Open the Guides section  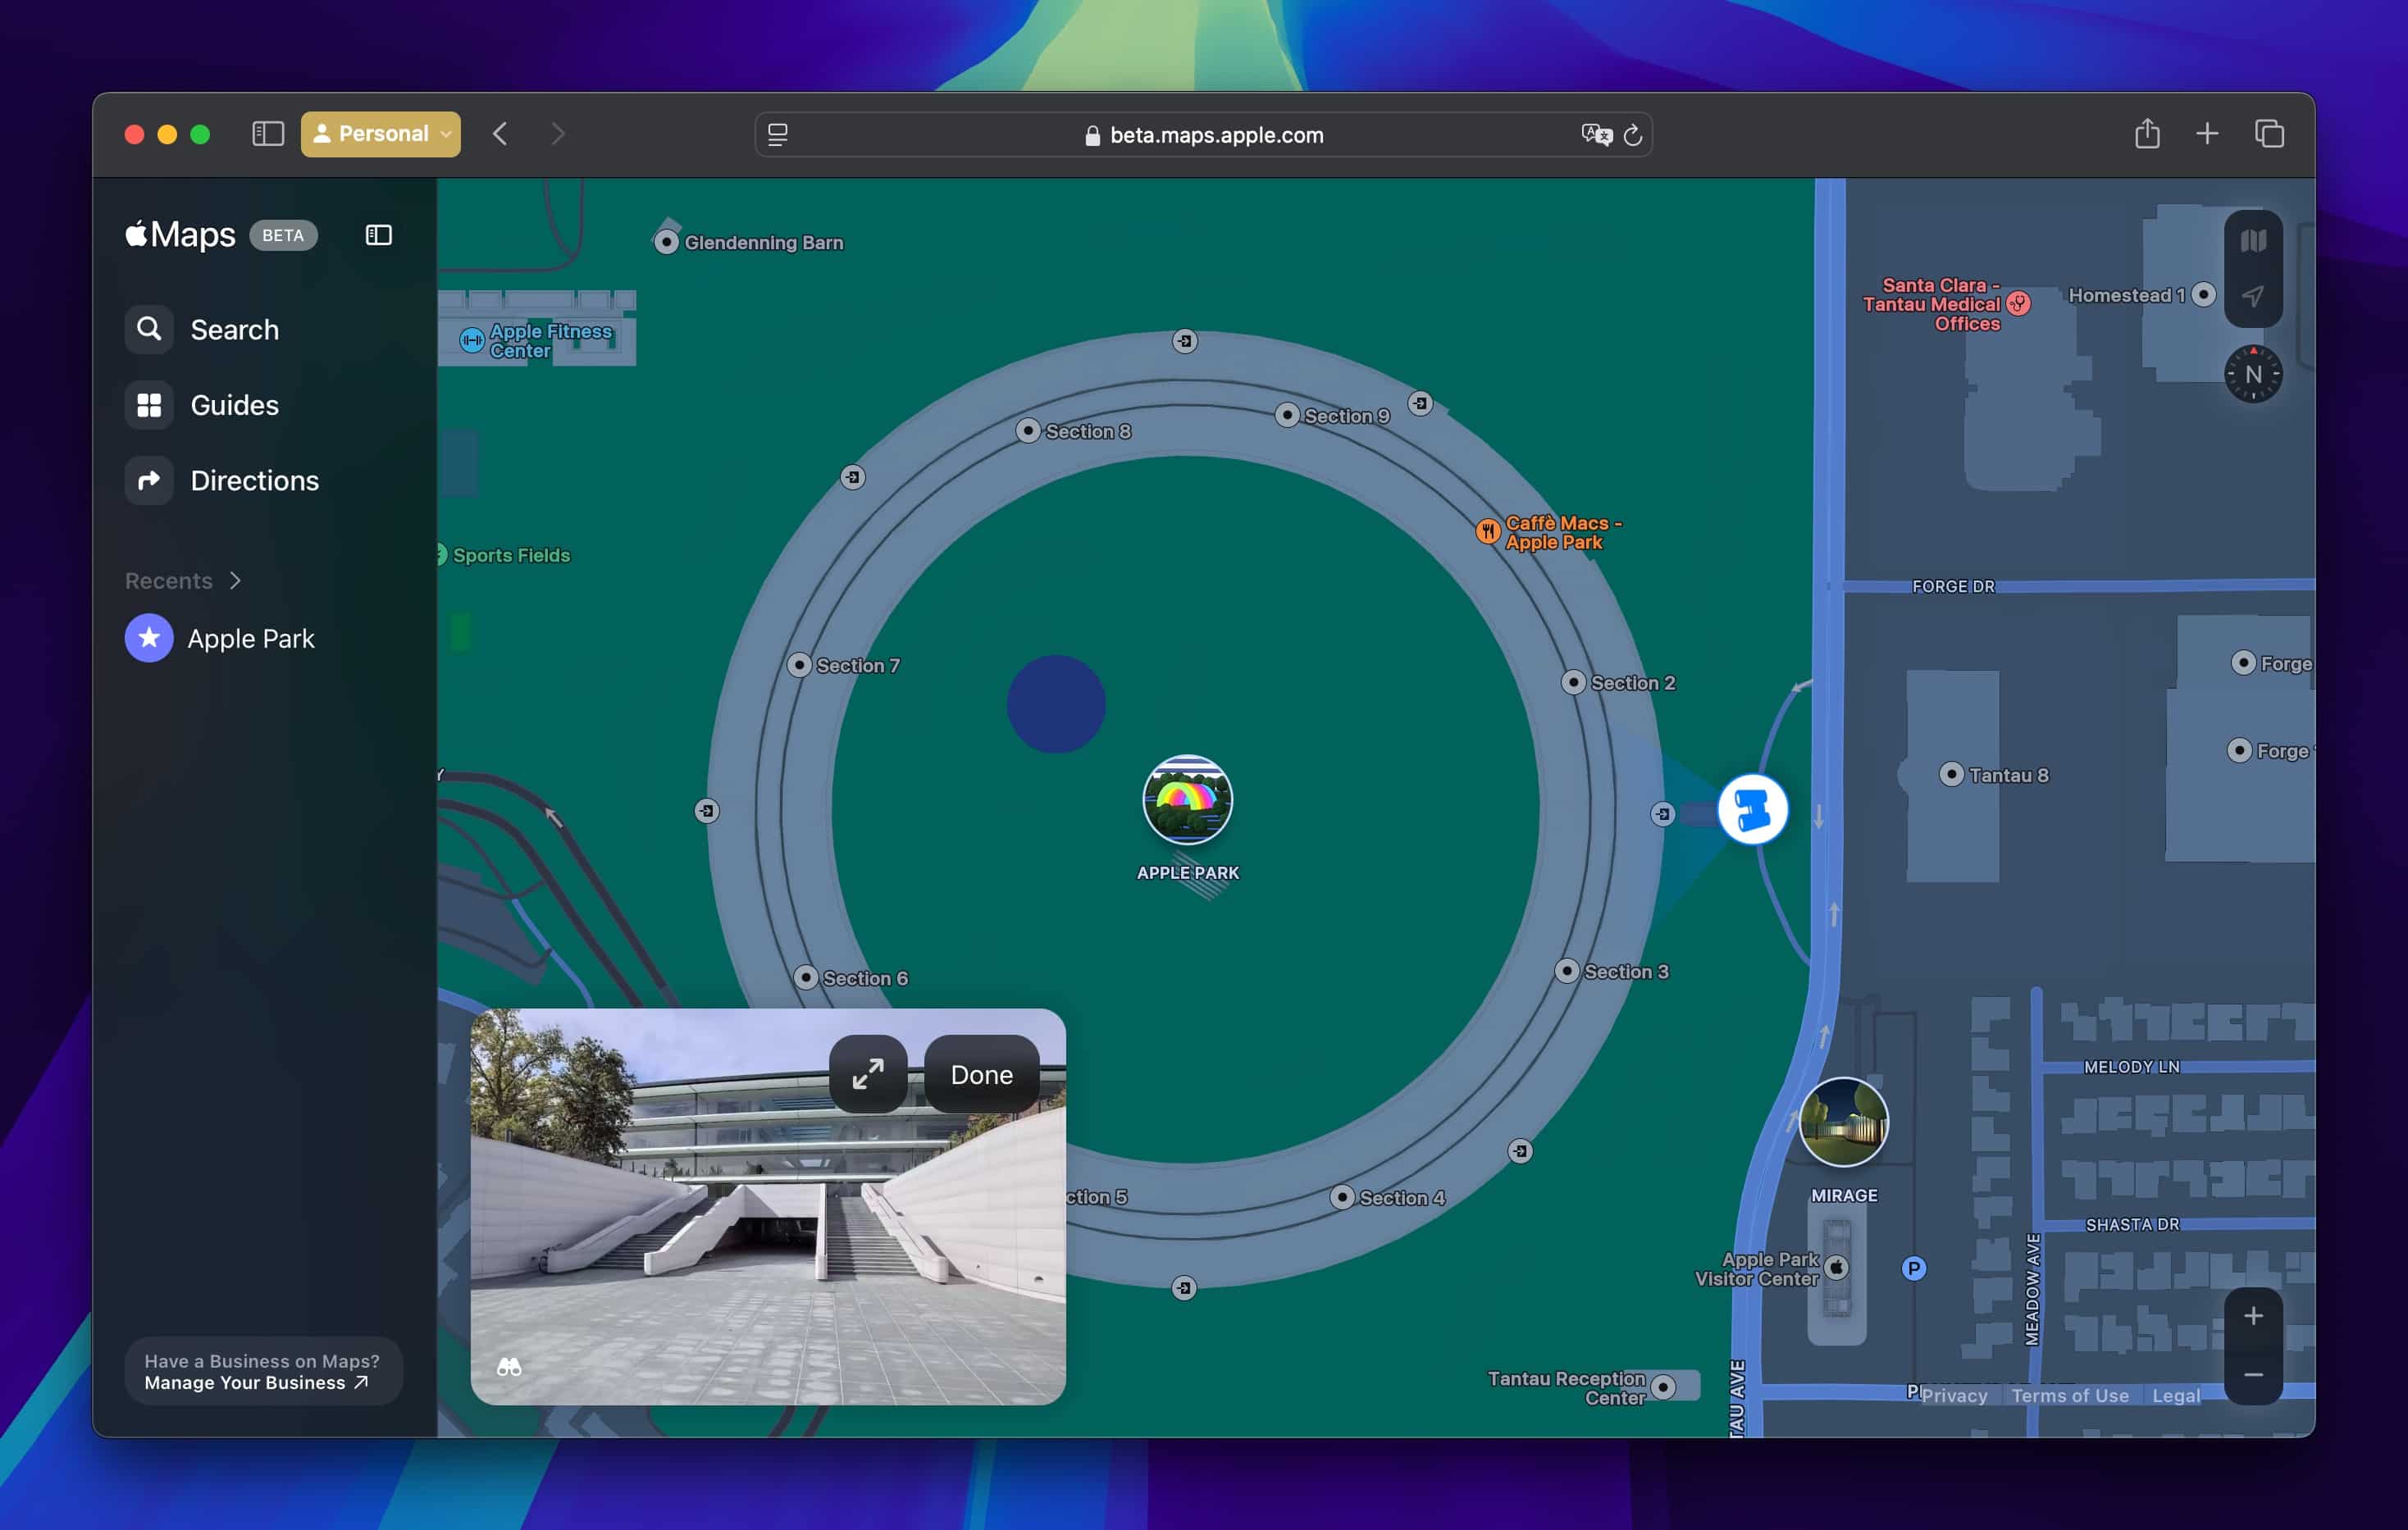coord(233,405)
